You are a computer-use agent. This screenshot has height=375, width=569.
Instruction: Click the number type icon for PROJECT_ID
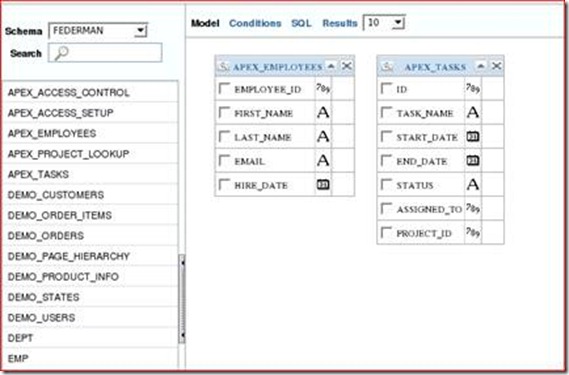point(473,232)
